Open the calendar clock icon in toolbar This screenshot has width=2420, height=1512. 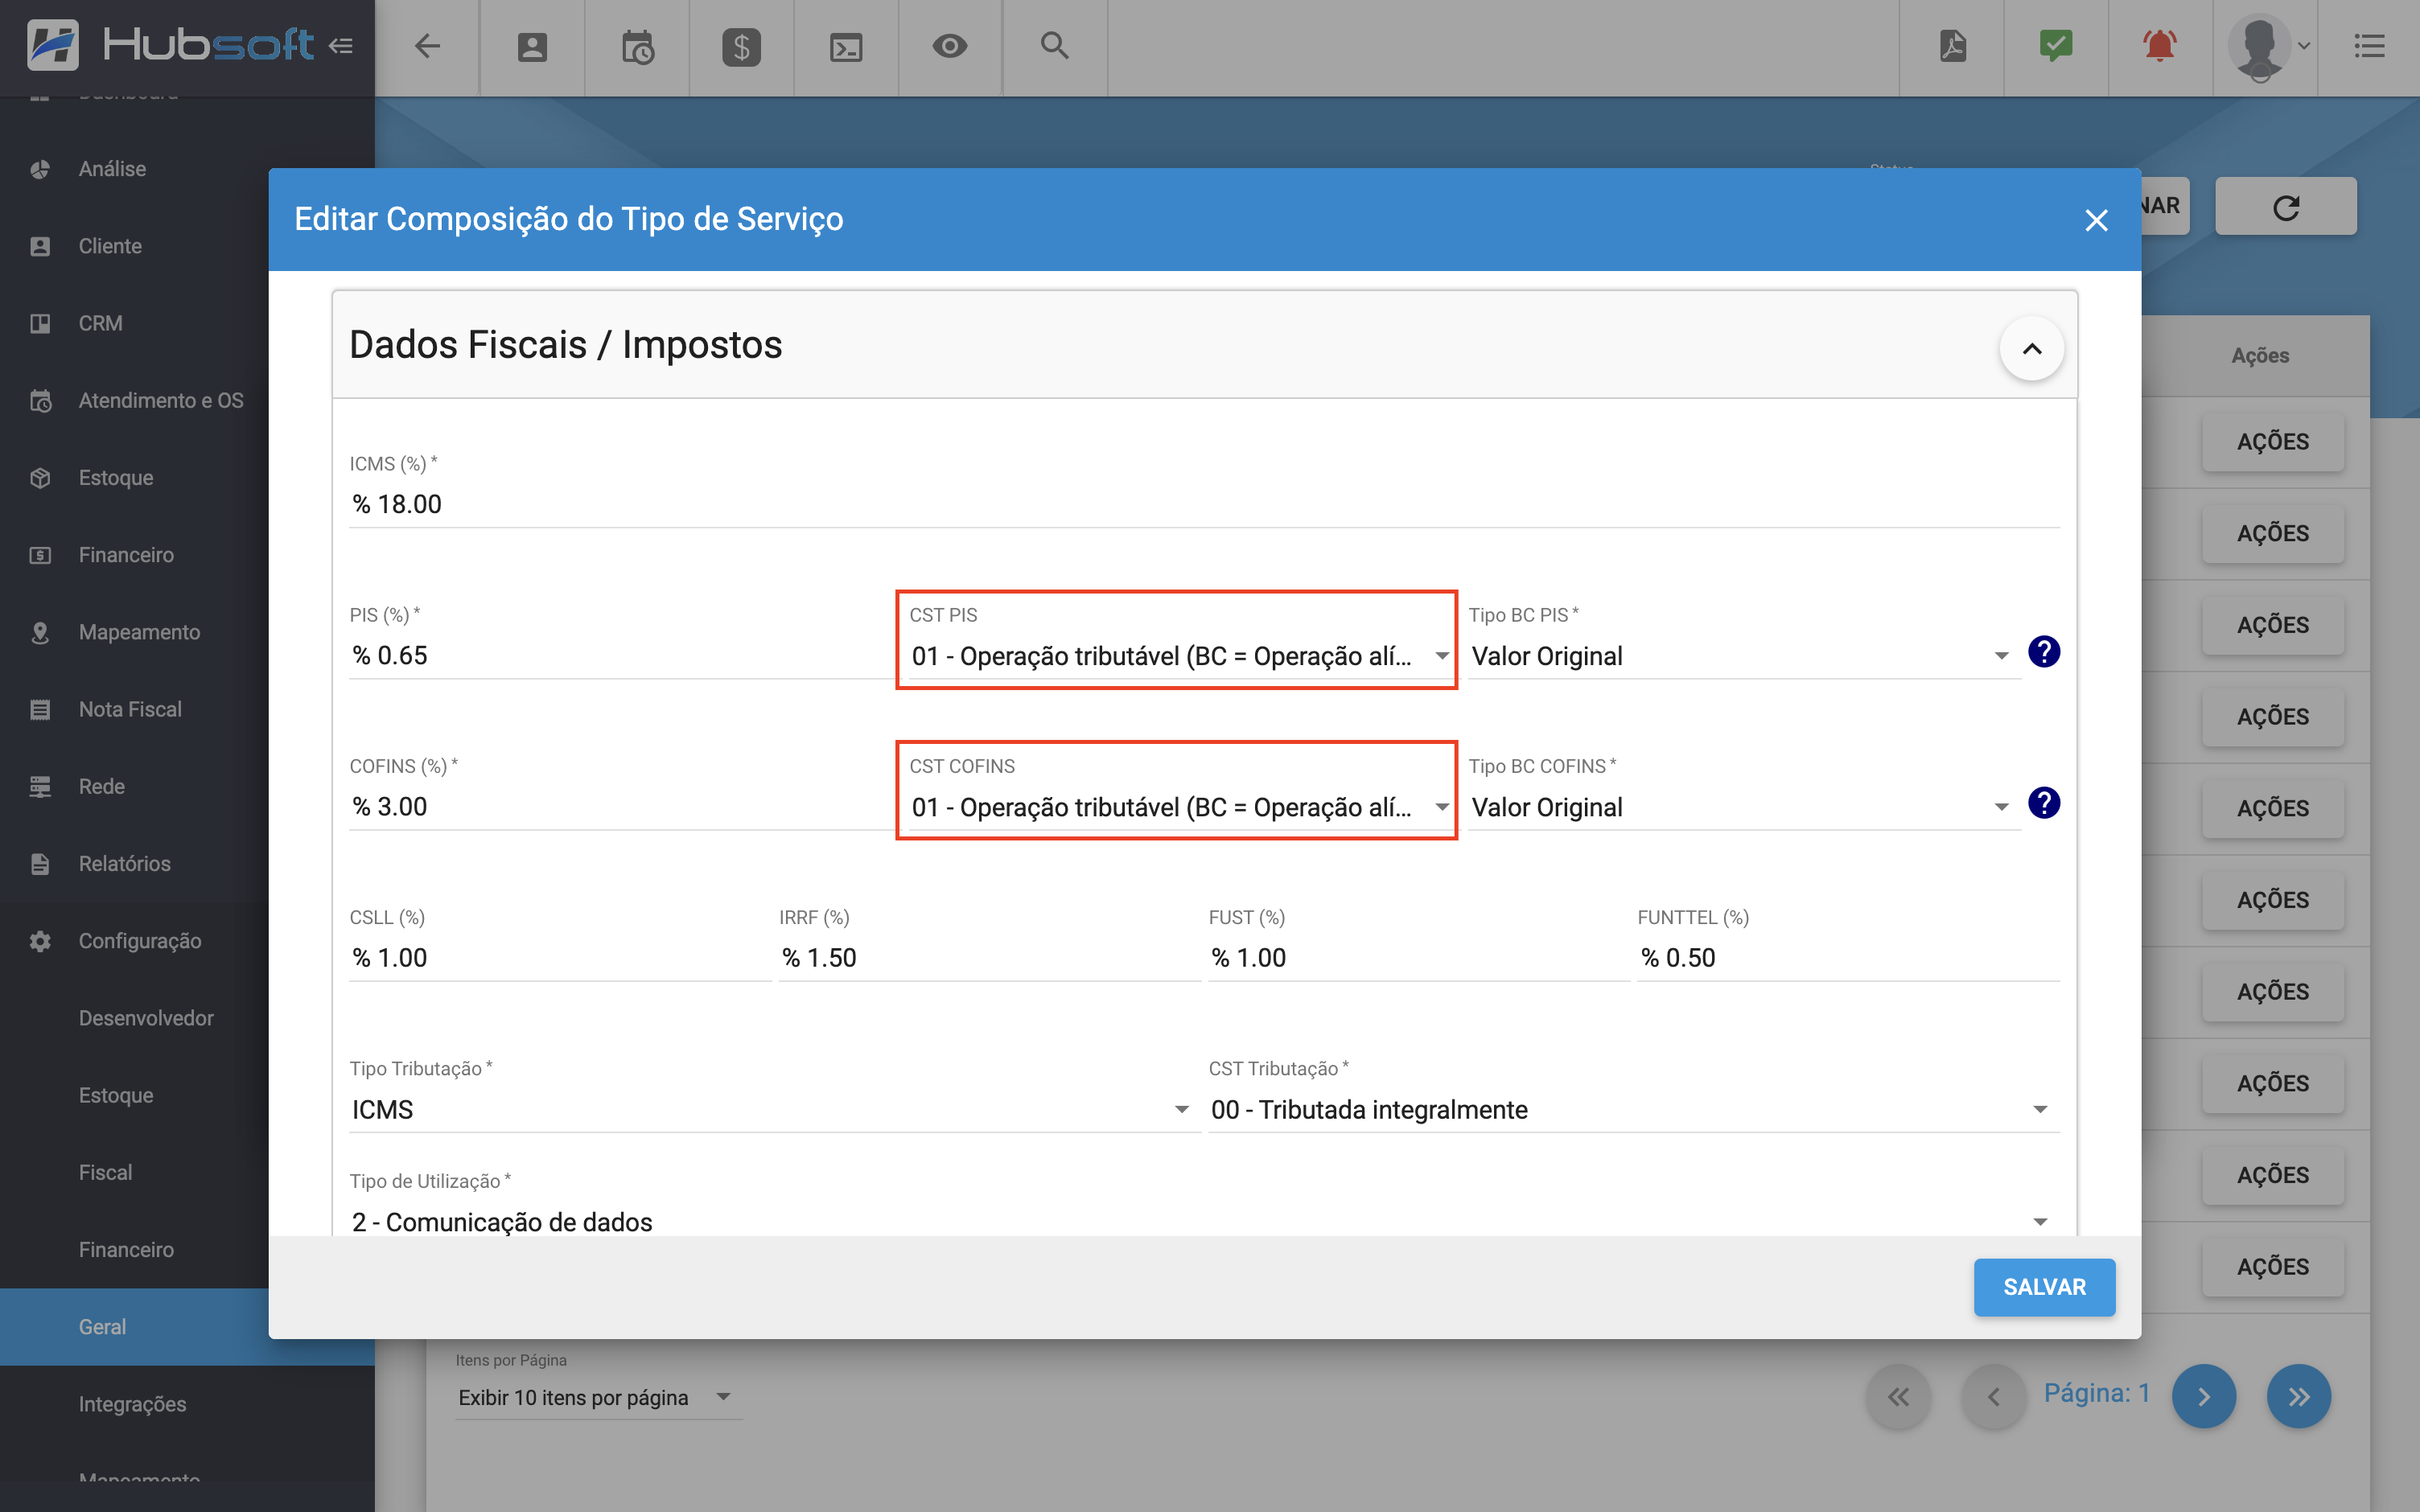pos(637,46)
